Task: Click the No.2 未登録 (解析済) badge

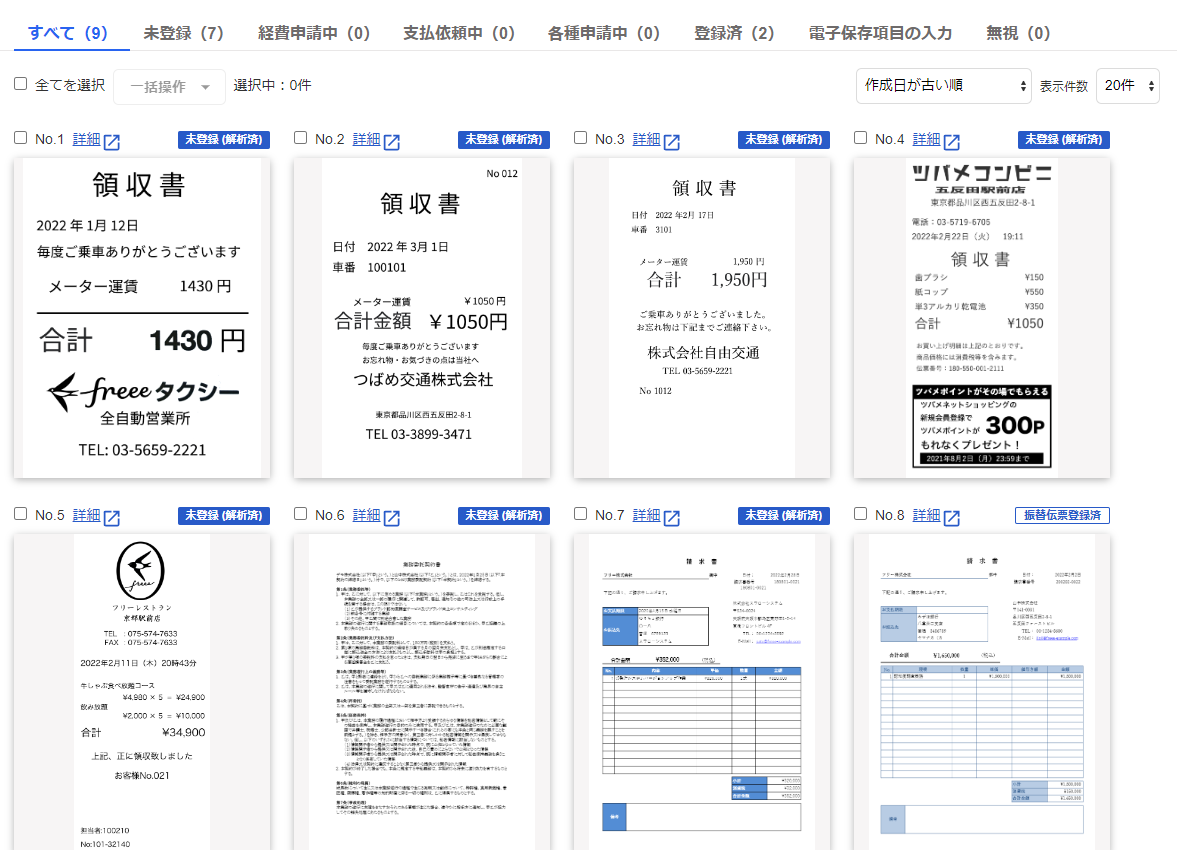Action: point(504,140)
